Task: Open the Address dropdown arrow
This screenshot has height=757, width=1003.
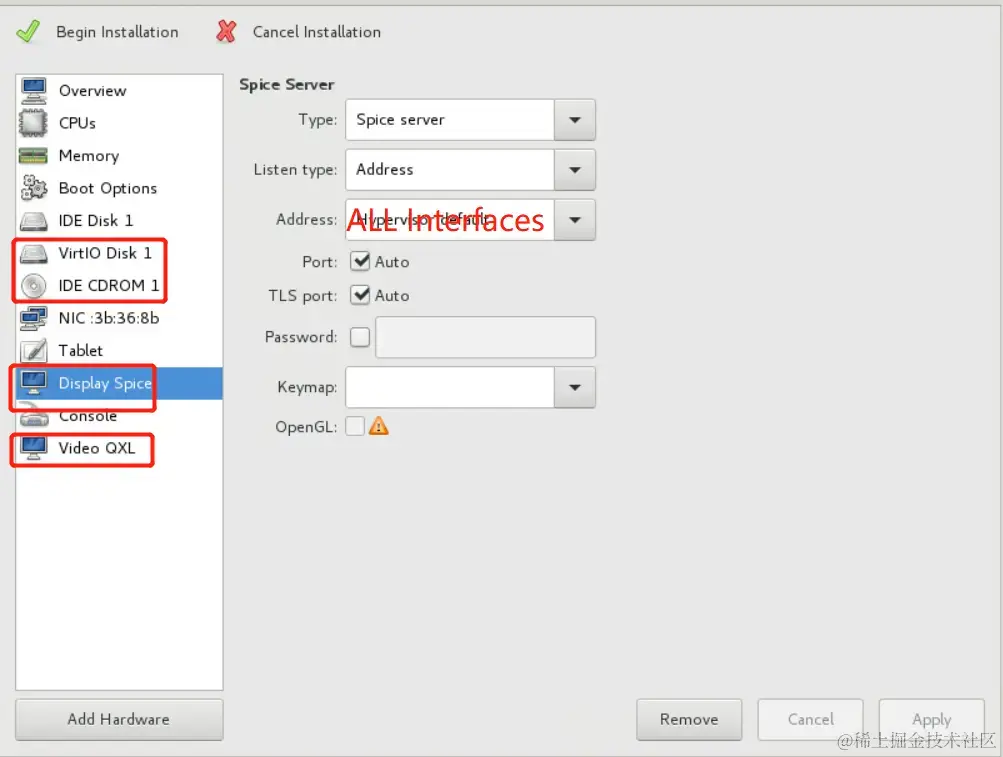Action: 574,219
